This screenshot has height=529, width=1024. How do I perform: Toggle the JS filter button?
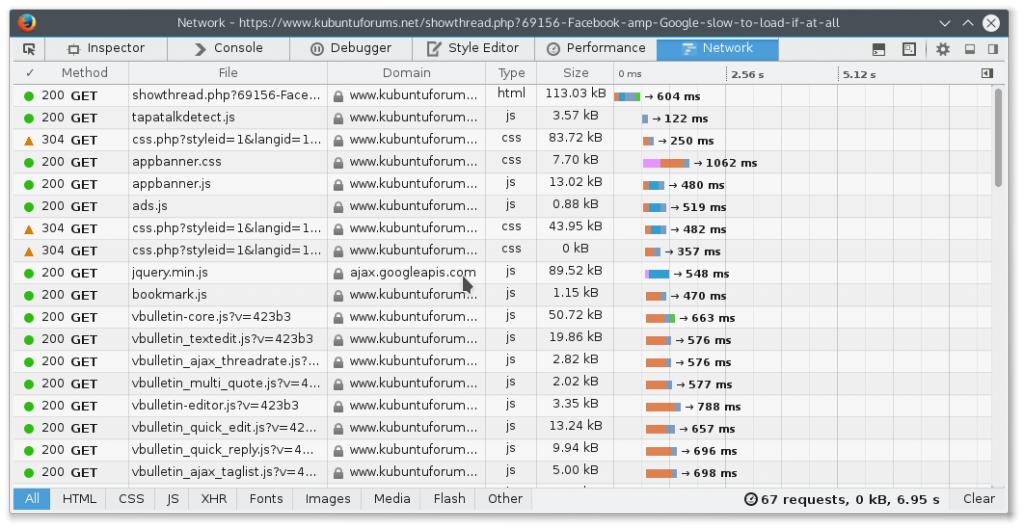[x=172, y=498]
